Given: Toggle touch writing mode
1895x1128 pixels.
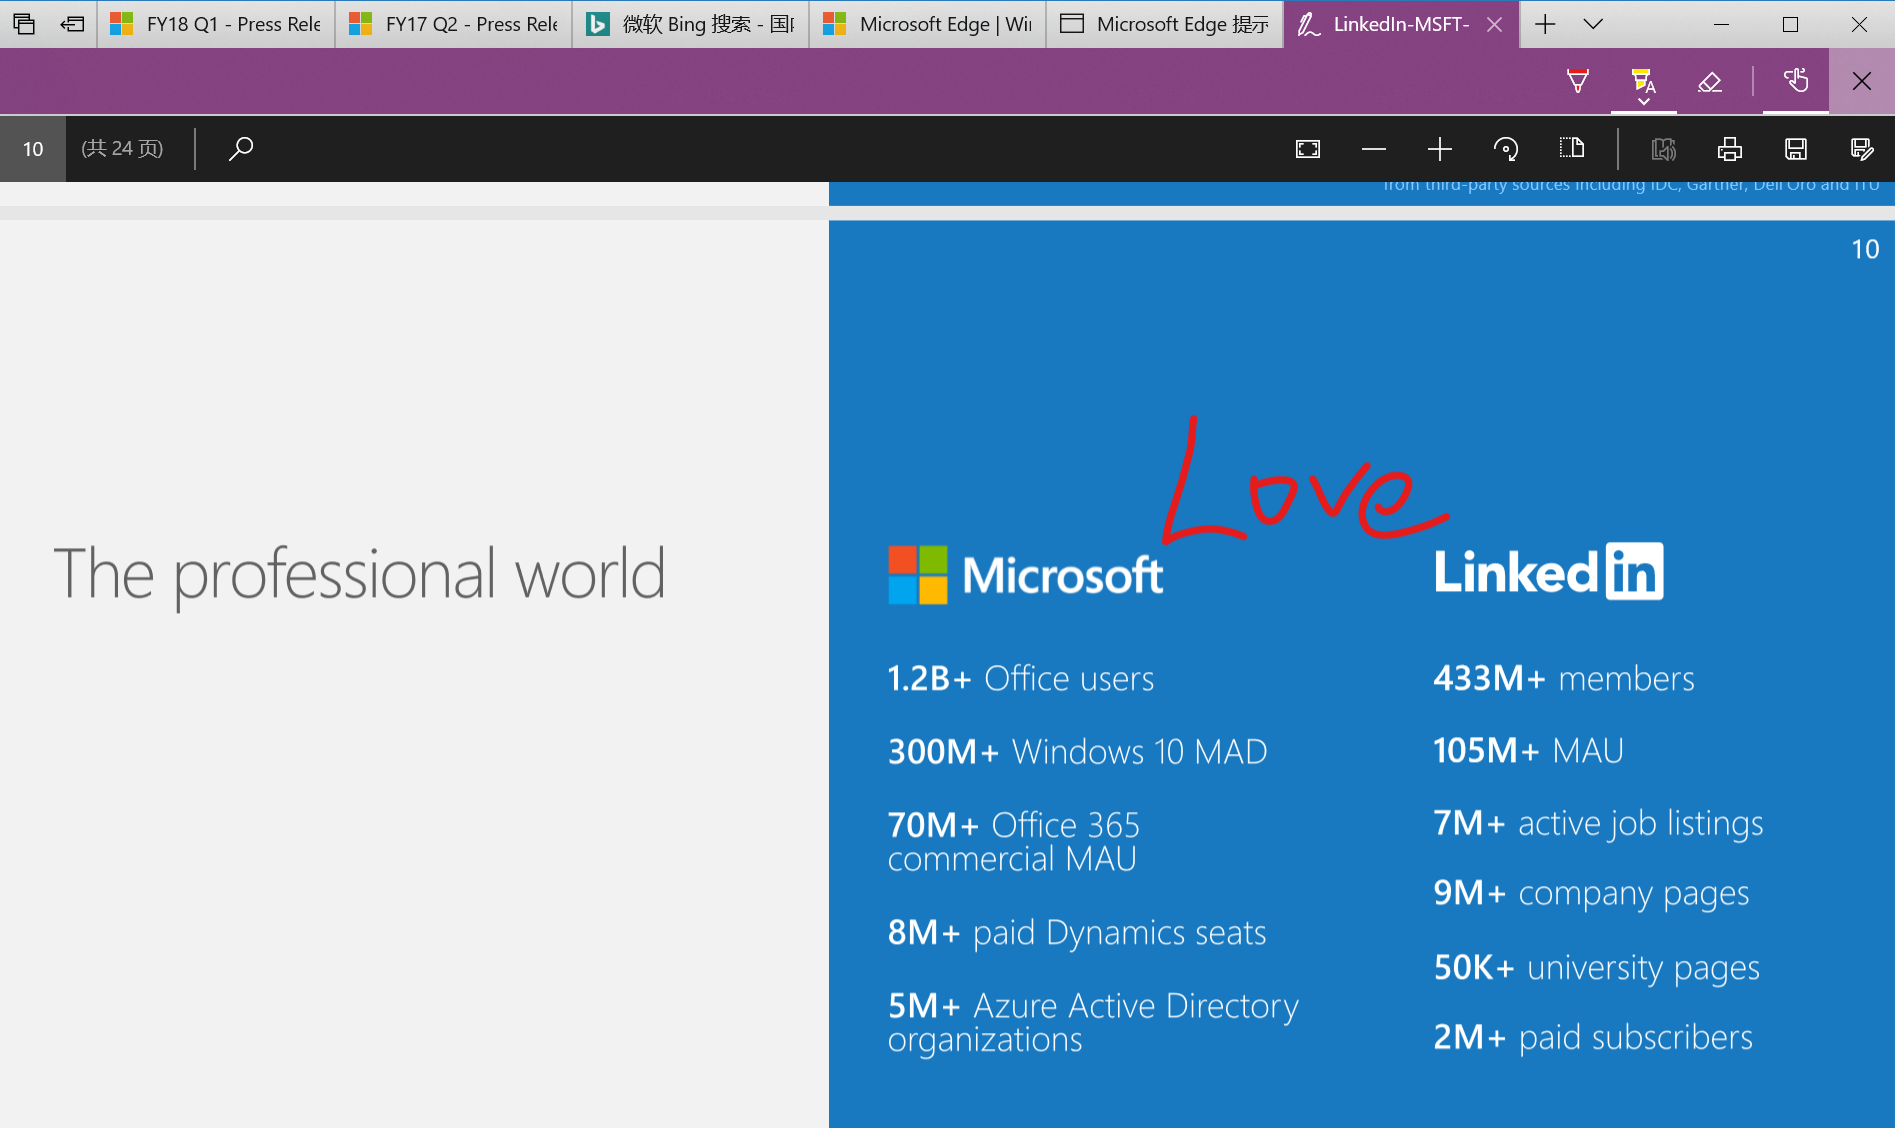Looking at the screenshot, I should [1795, 81].
